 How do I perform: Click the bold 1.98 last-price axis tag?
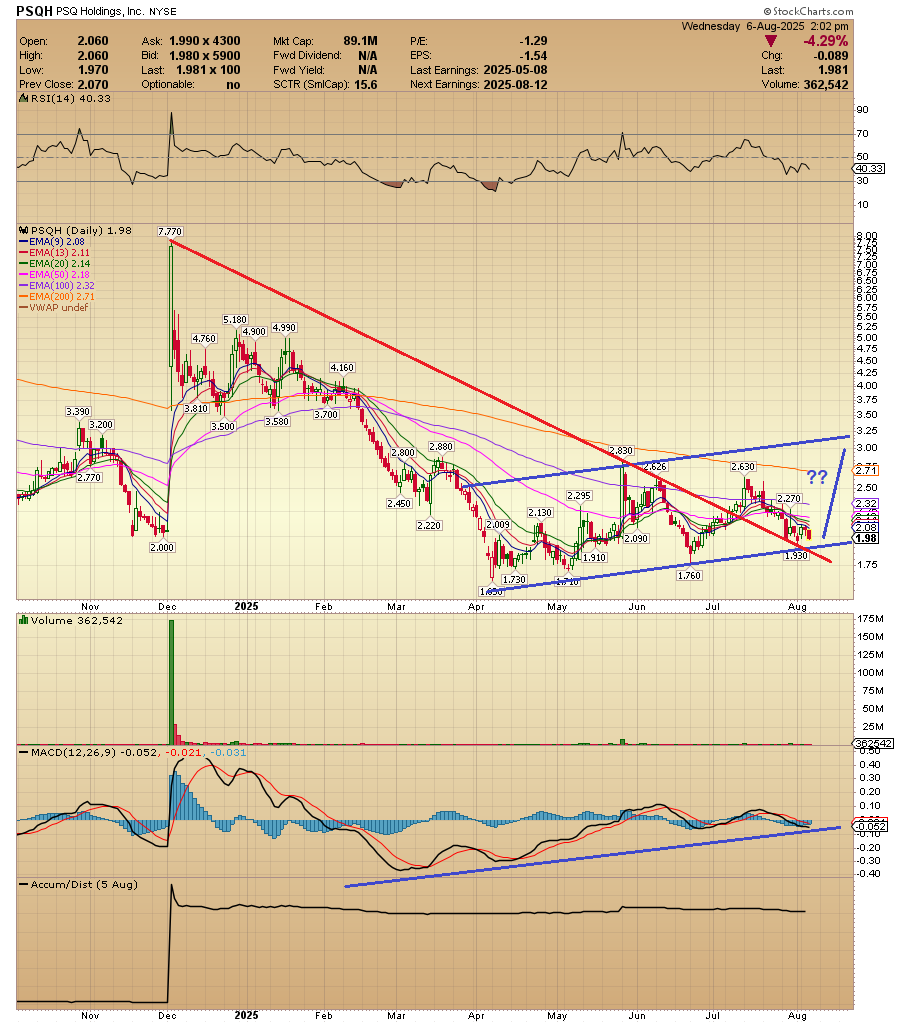866,538
